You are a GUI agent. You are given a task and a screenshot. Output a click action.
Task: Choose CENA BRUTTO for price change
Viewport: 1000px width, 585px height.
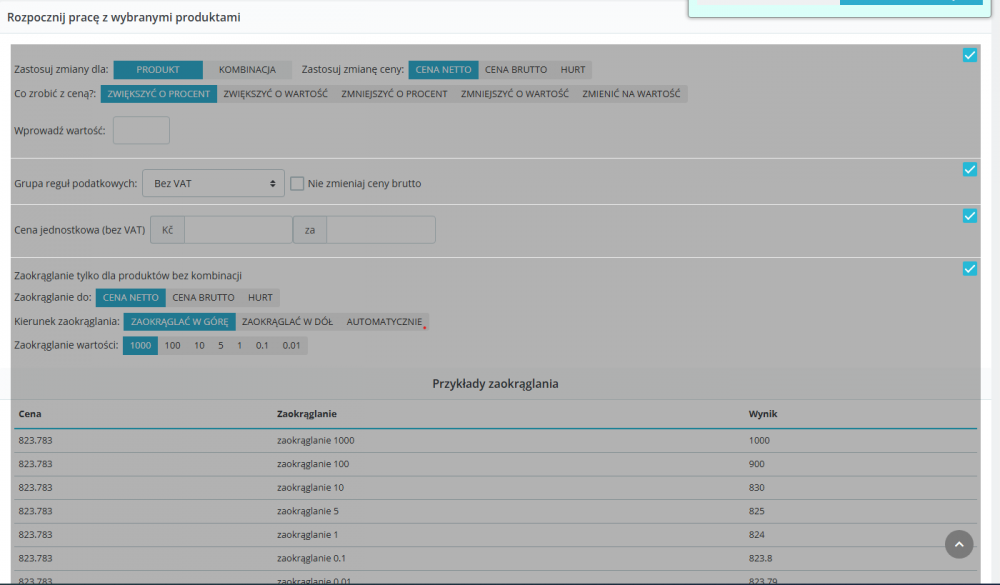coord(516,70)
